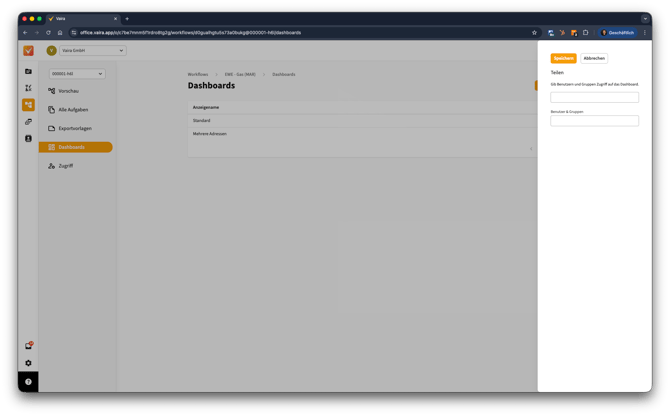Screen dimensions: 670x416
Task: Select the active workflows icon in left rail
Action: [x=28, y=105]
